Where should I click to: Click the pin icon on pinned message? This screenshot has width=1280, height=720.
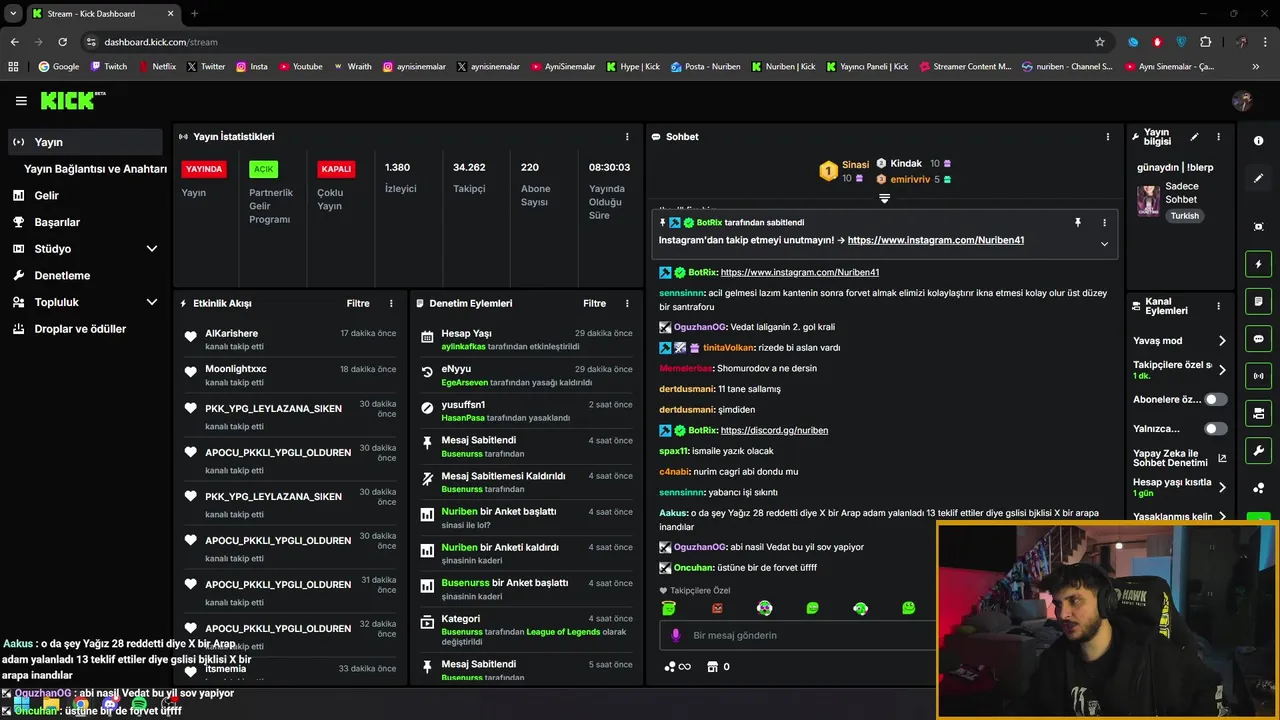coord(1078,222)
